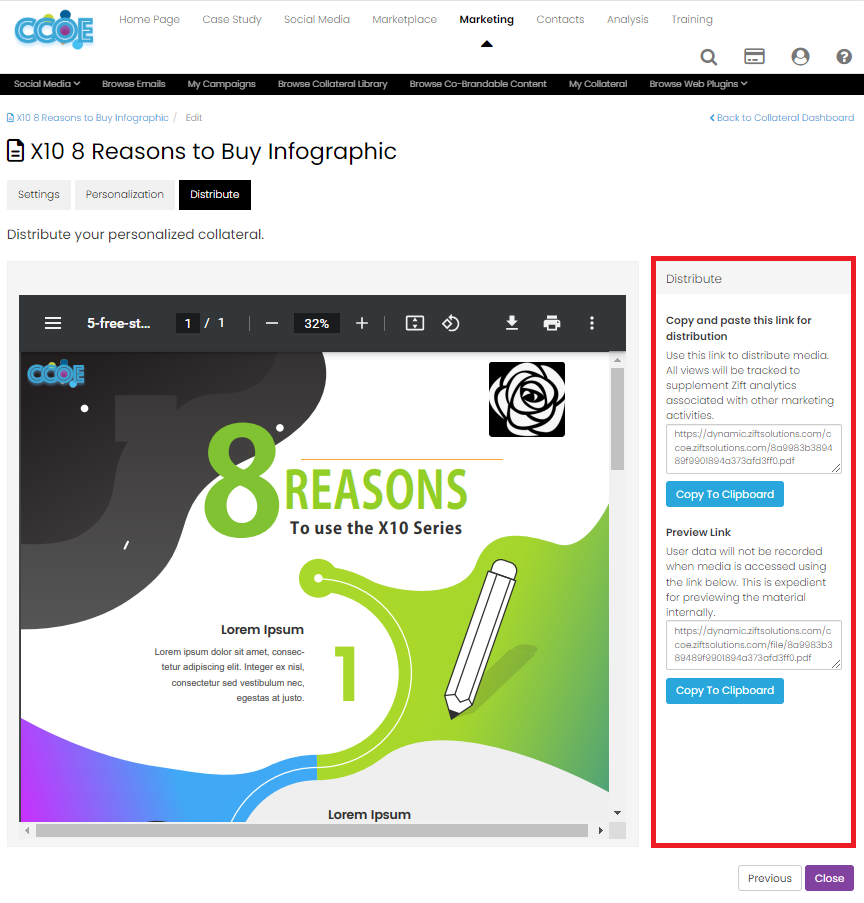Click the black rose logo in the infographic
Screen dimensions: 864x903
(526, 399)
